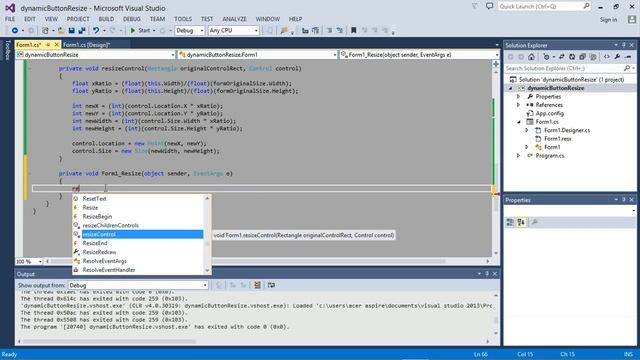Toggle auto-hide pin on the Properties panel

[x=624, y=200]
